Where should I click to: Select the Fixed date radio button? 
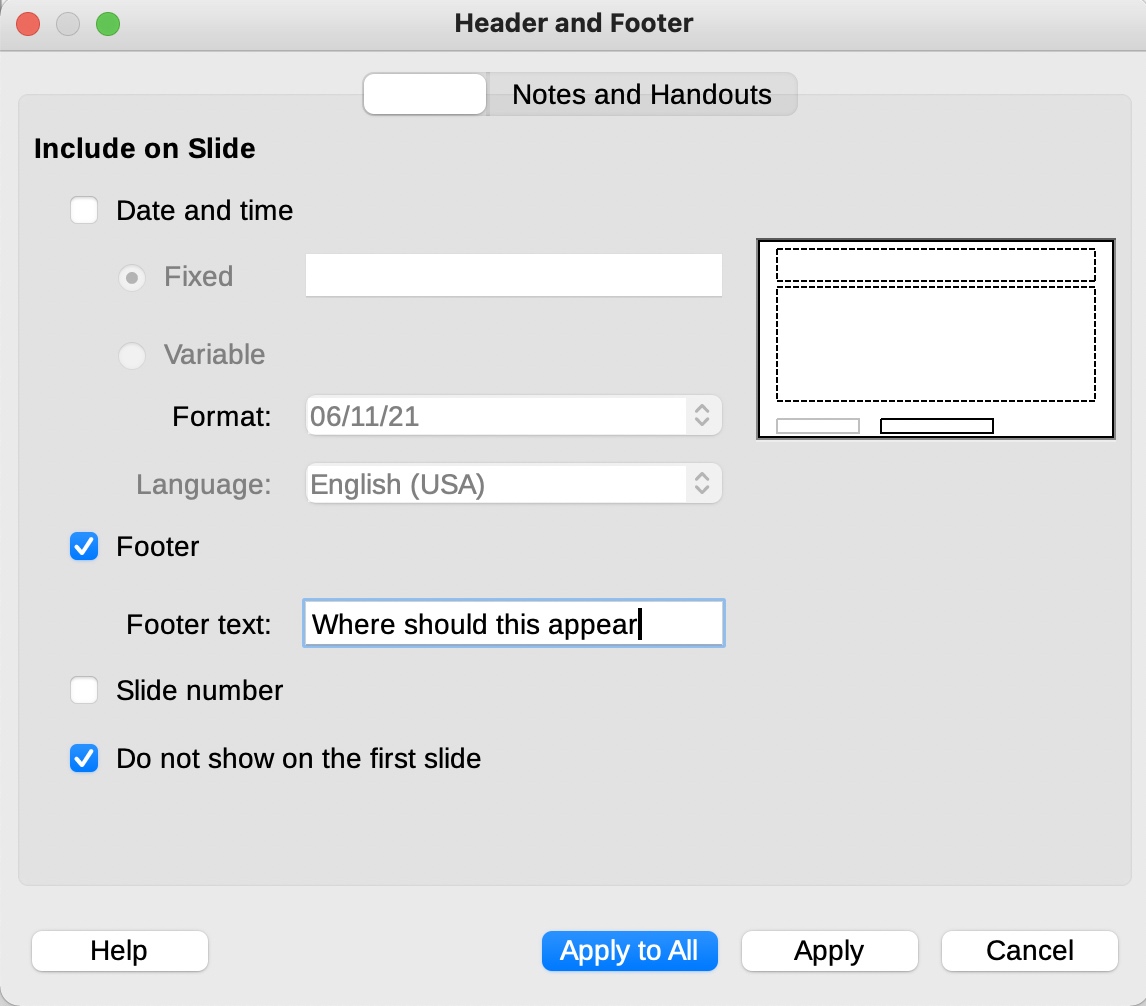pyautogui.click(x=131, y=277)
